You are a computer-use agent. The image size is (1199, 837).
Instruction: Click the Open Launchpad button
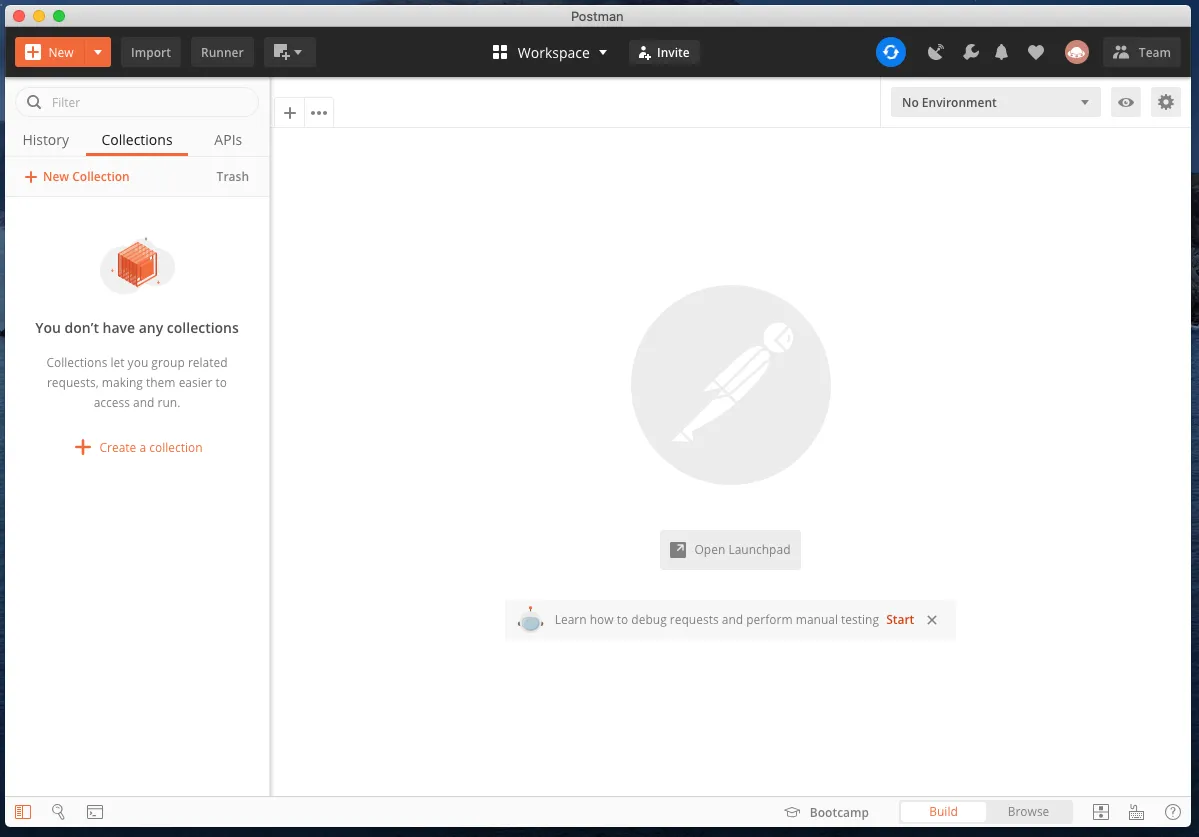(x=730, y=550)
